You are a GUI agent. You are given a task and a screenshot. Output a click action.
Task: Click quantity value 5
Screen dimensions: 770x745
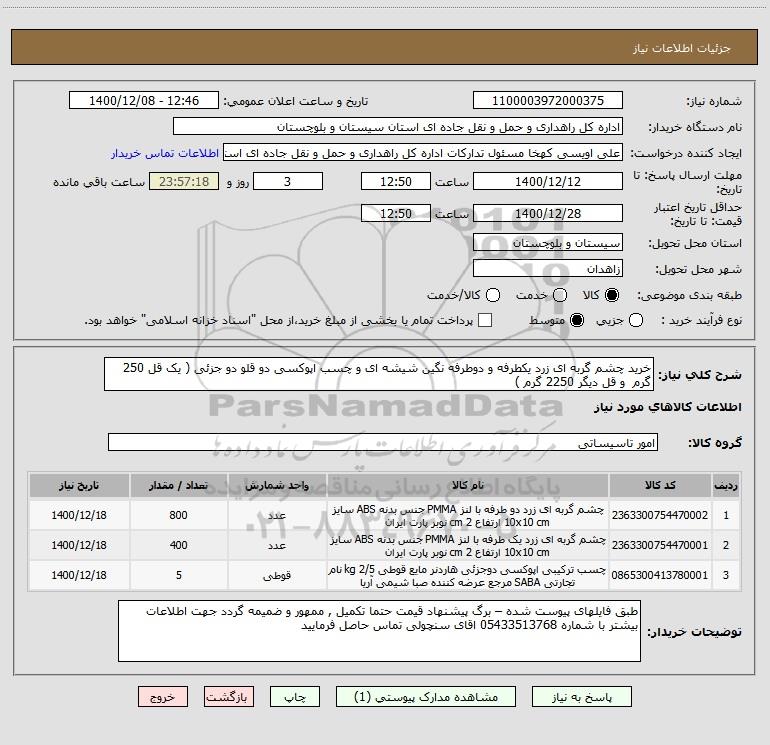[179, 575]
